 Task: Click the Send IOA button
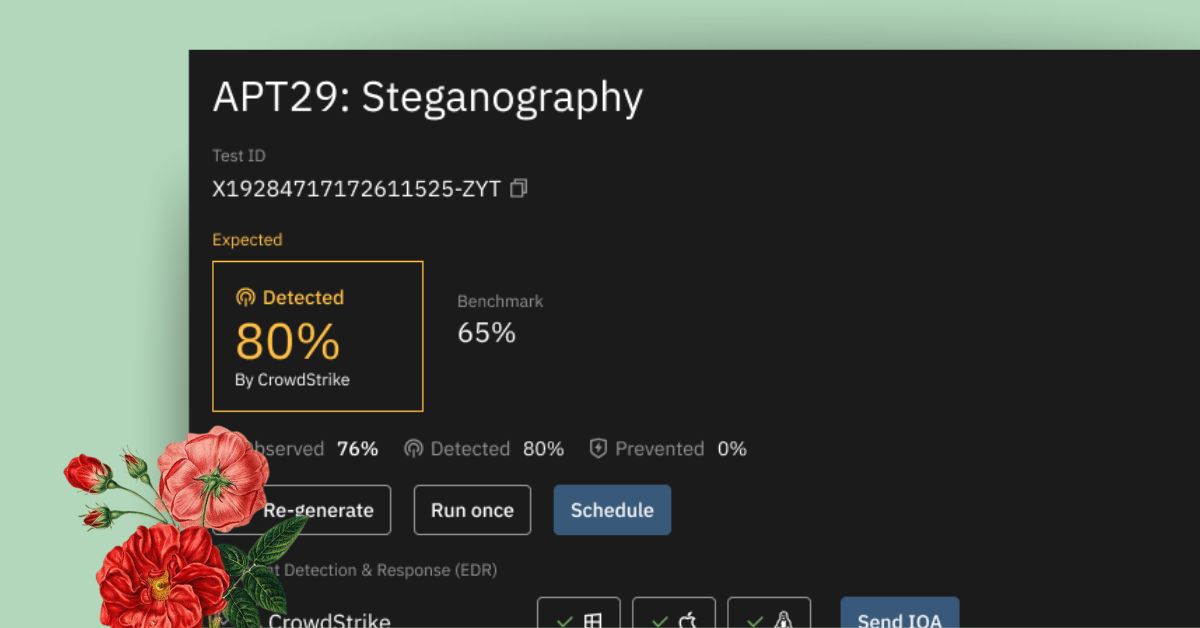click(899, 613)
